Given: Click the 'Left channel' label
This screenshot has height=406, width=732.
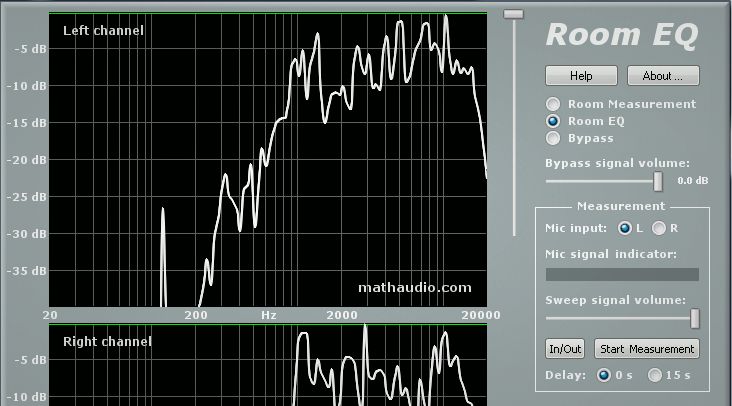Looking at the screenshot, I should tap(103, 31).
